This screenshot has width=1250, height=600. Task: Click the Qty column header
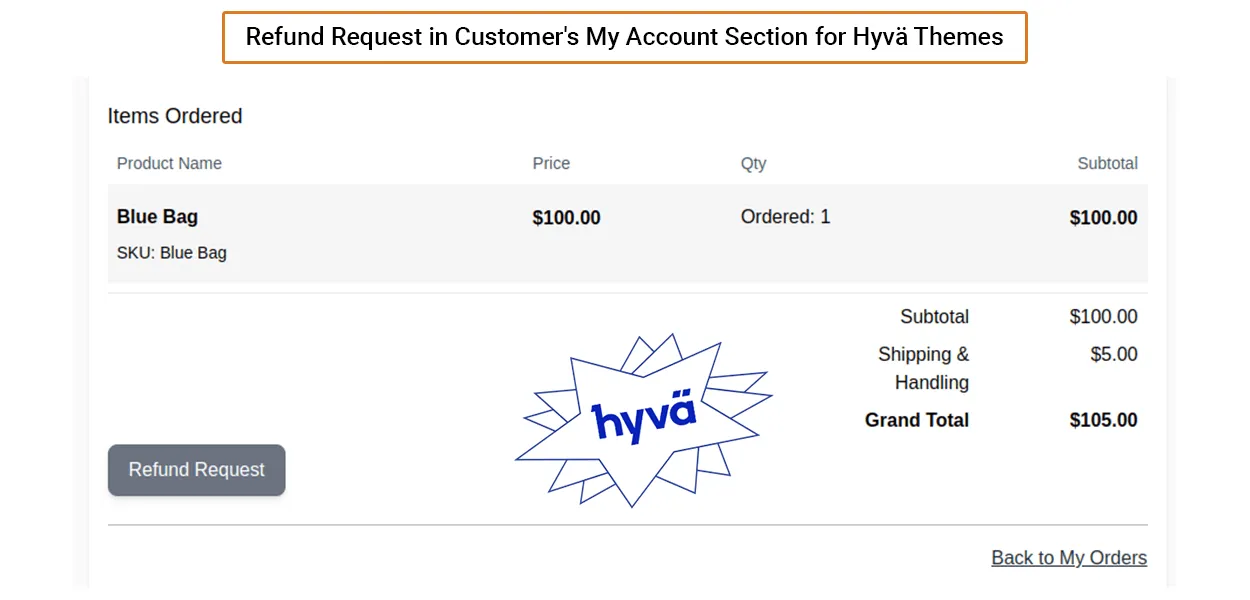point(753,163)
